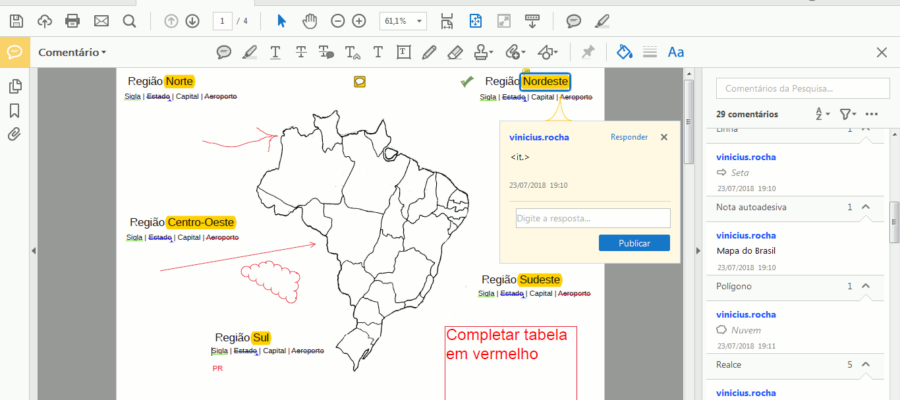Screen dimensions: 900x400
Task: Select the pencil drawing tool
Action: point(429,52)
